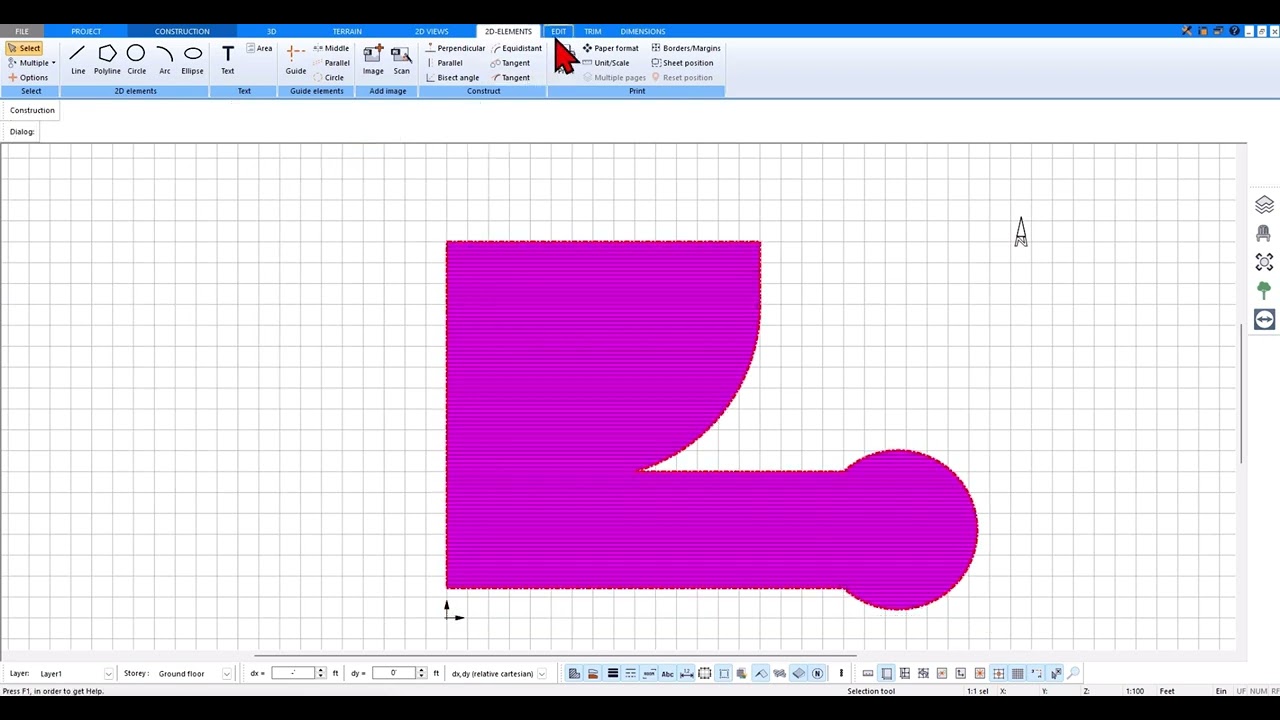
Task: Toggle the Select mode button
Action: [x=23, y=48]
